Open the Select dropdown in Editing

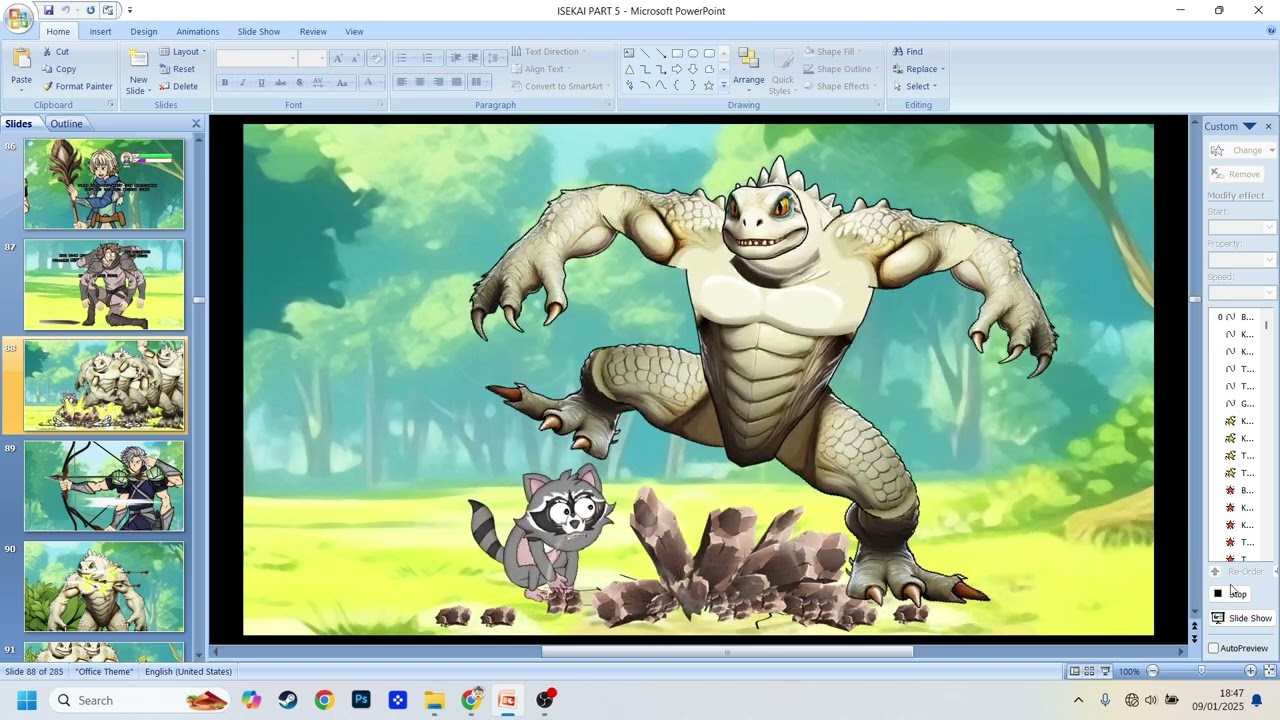click(915, 86)
